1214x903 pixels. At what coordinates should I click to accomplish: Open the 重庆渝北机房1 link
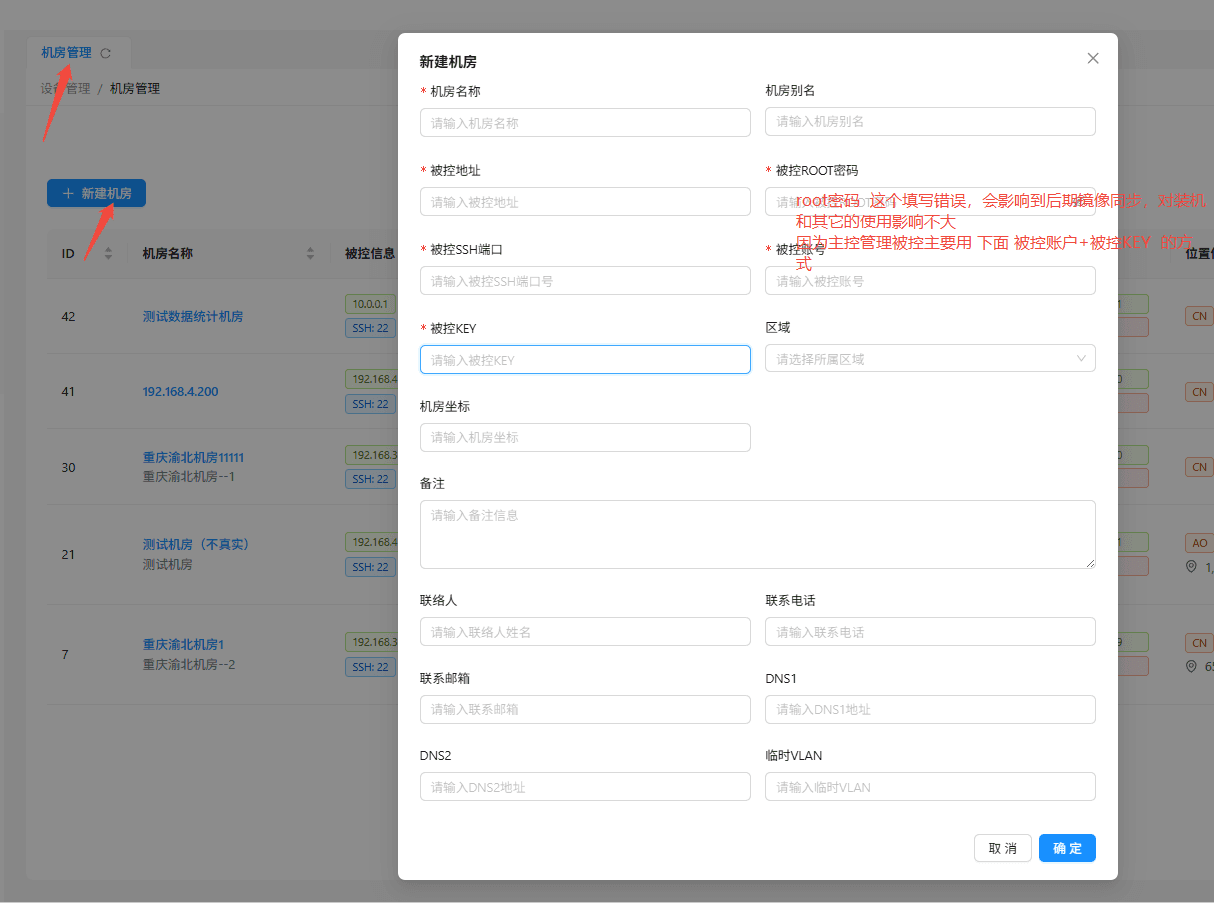(184, 644)
